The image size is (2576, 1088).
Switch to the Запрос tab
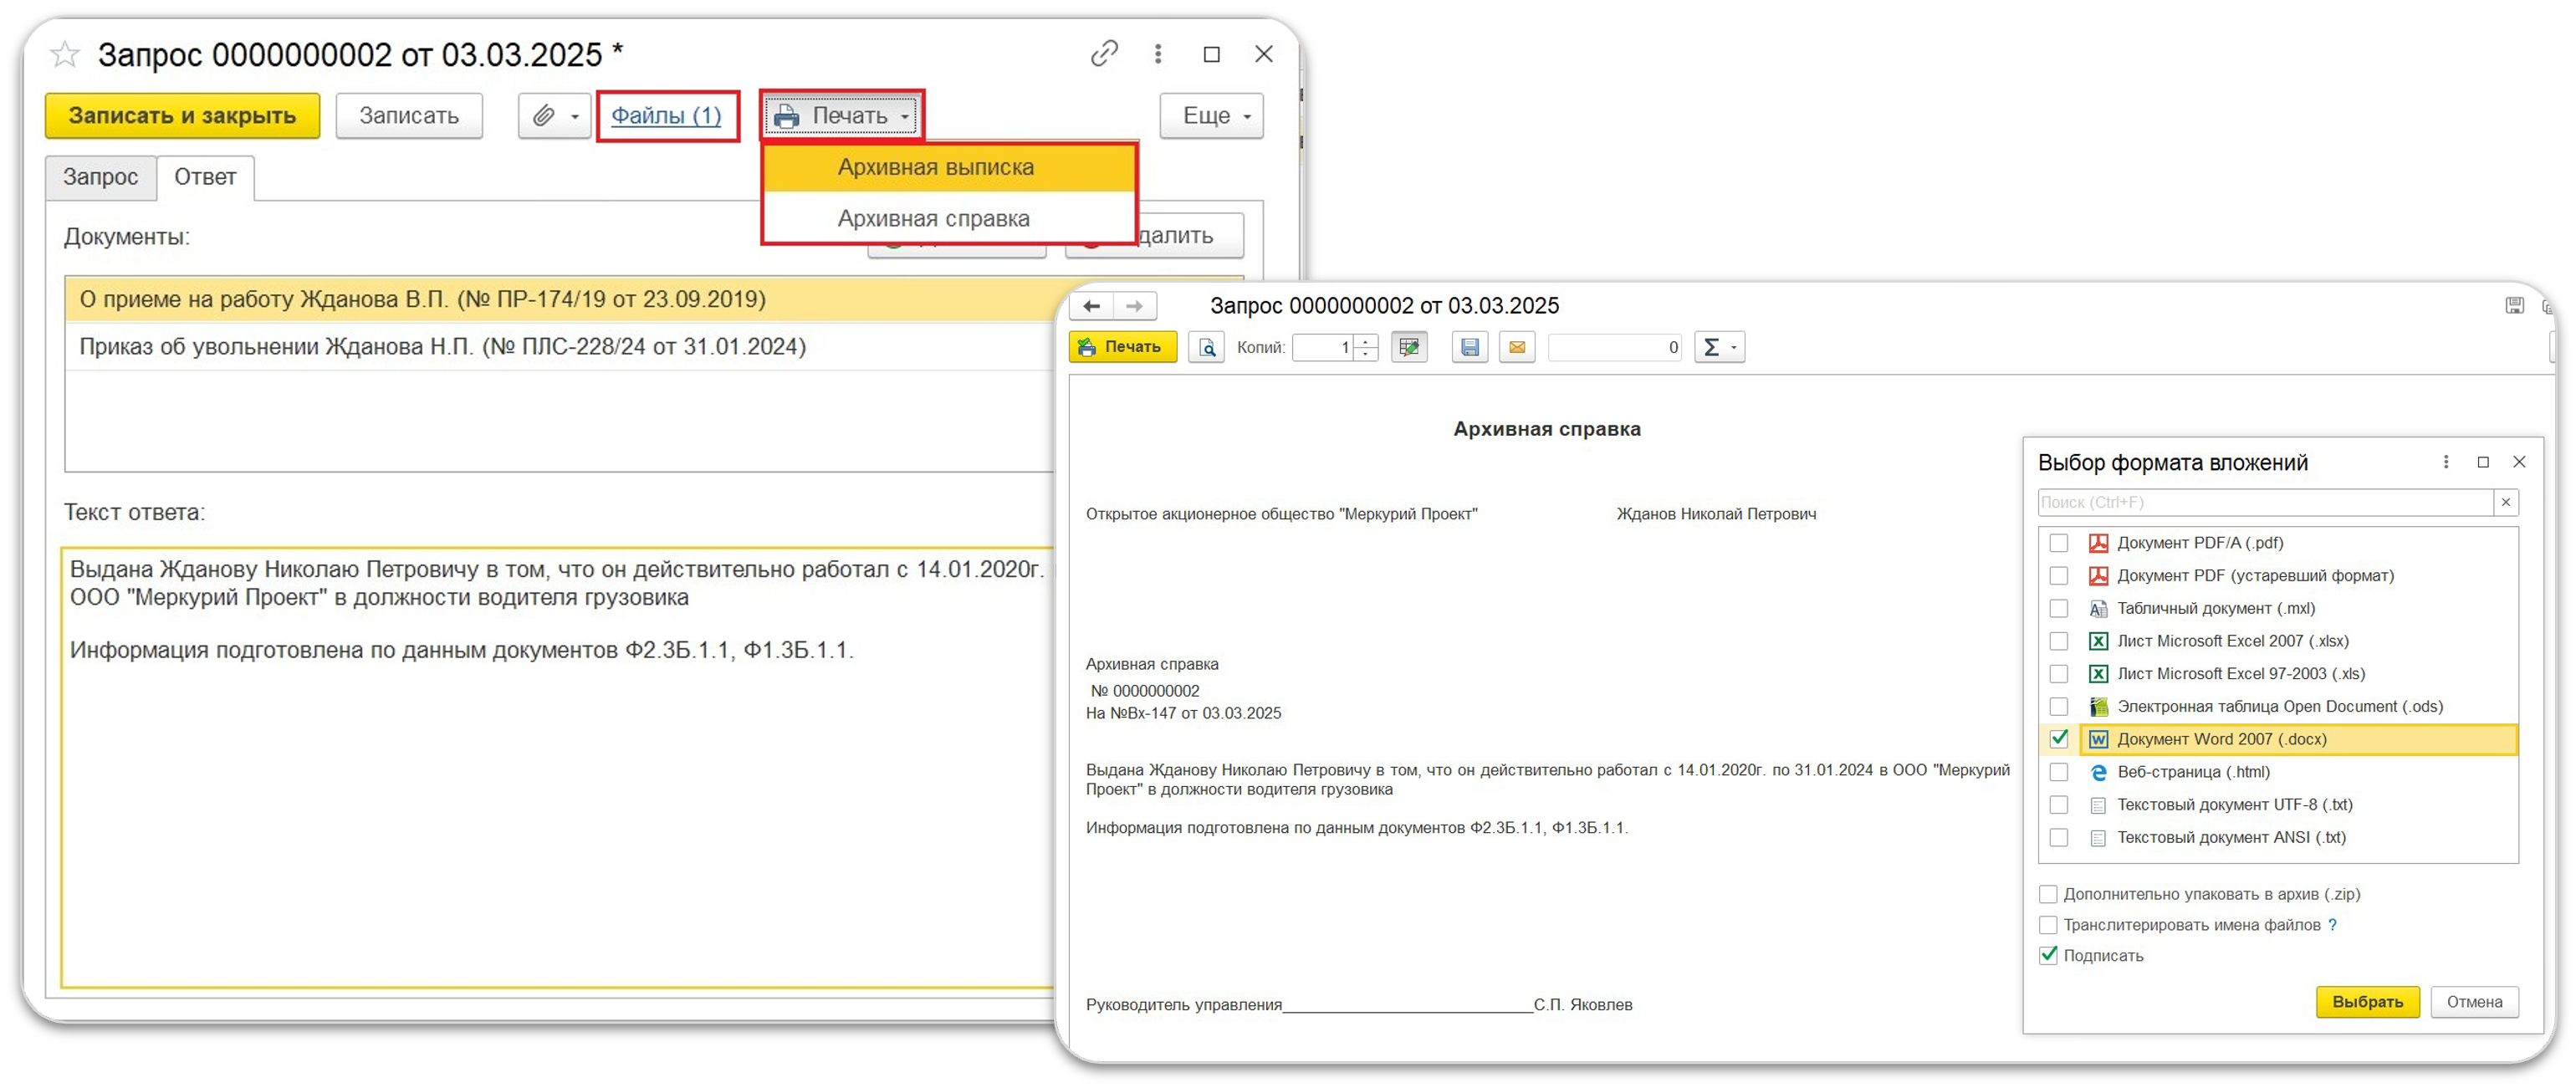[x=100, y=177]
